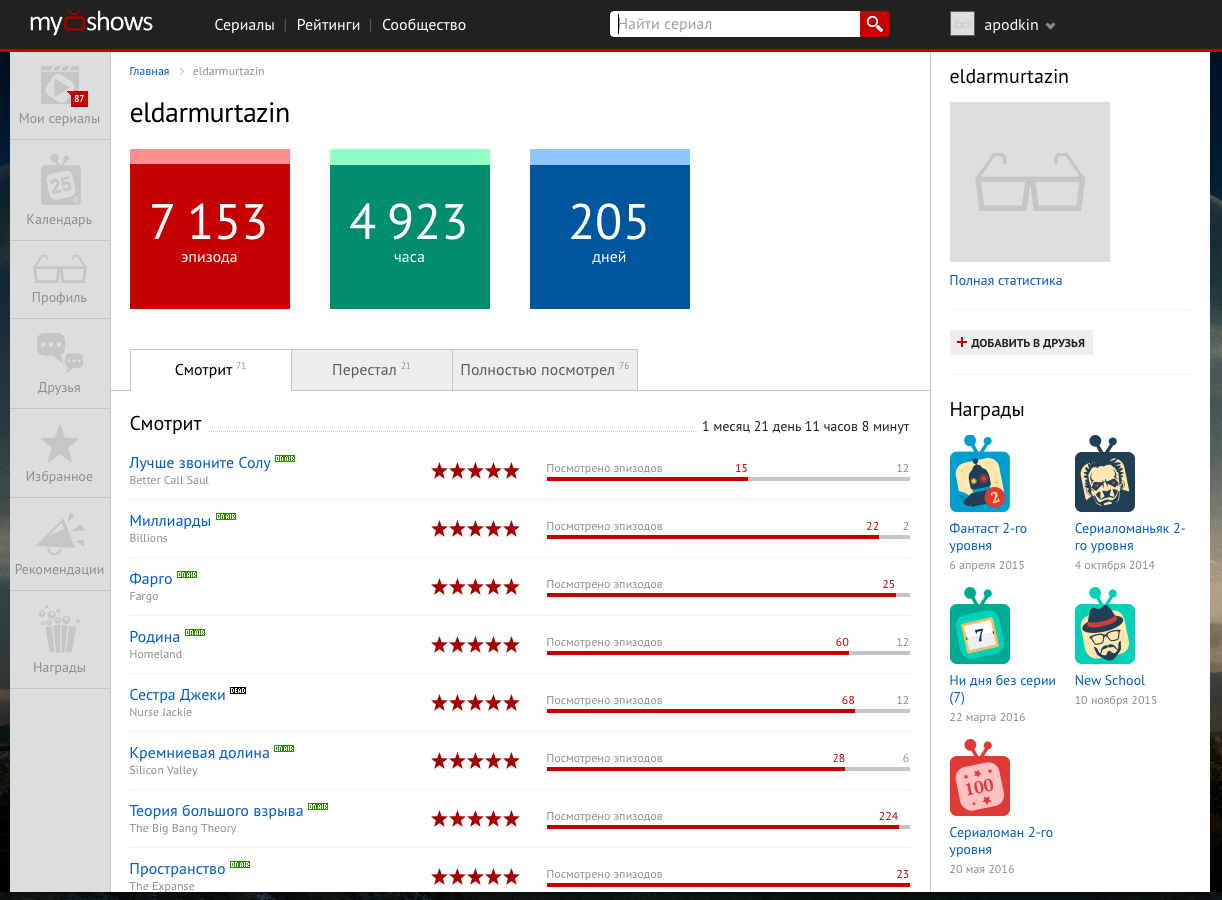Click the red 87 notification badge

click(79, 98)
